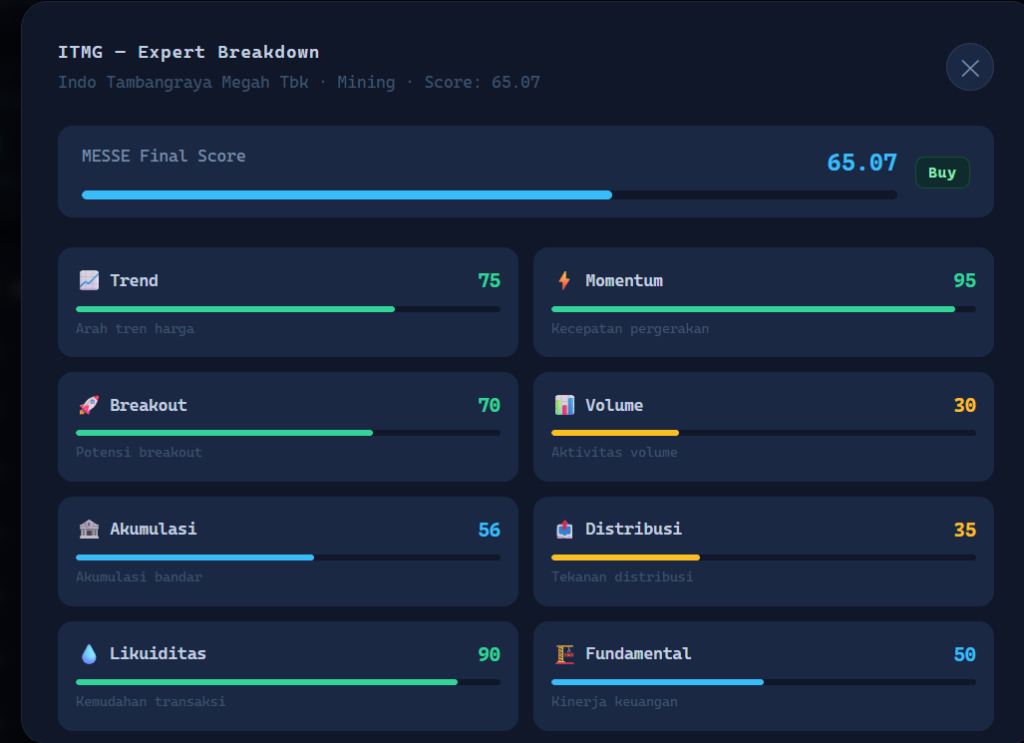
Task: Click the Trend chart icon
Action: click(x=89, y=281)
